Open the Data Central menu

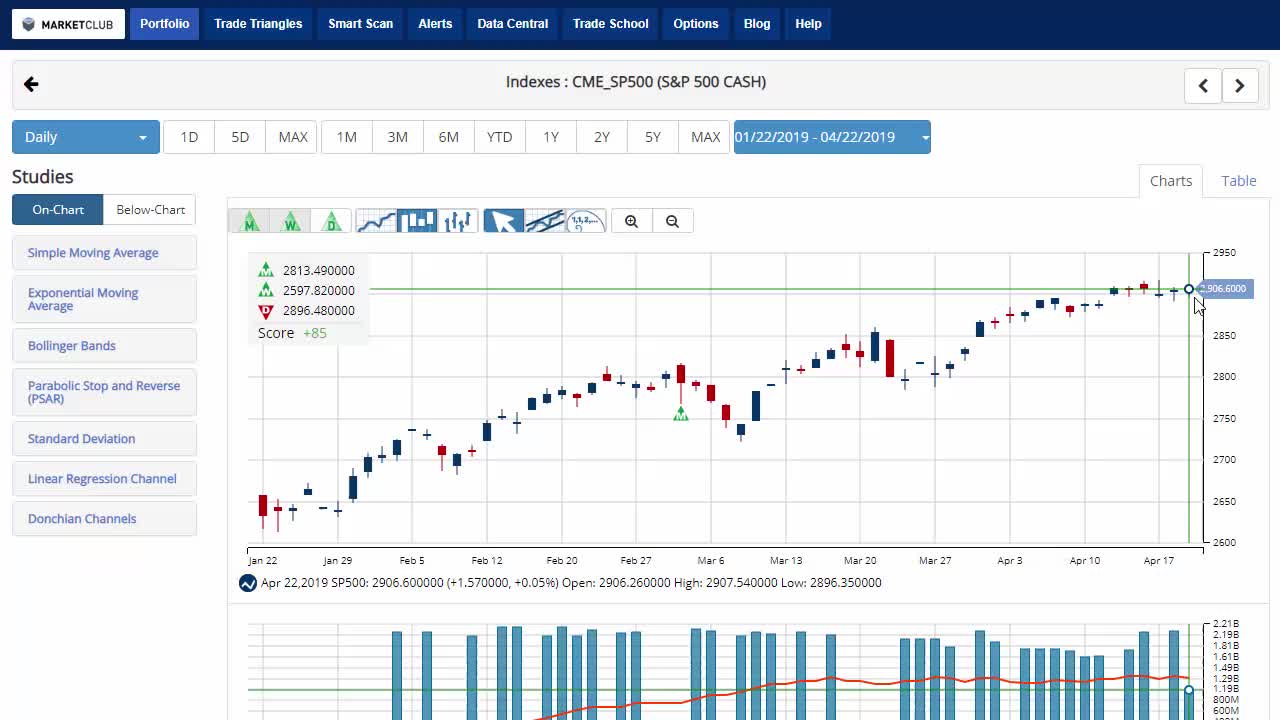(x=513, y=24)
